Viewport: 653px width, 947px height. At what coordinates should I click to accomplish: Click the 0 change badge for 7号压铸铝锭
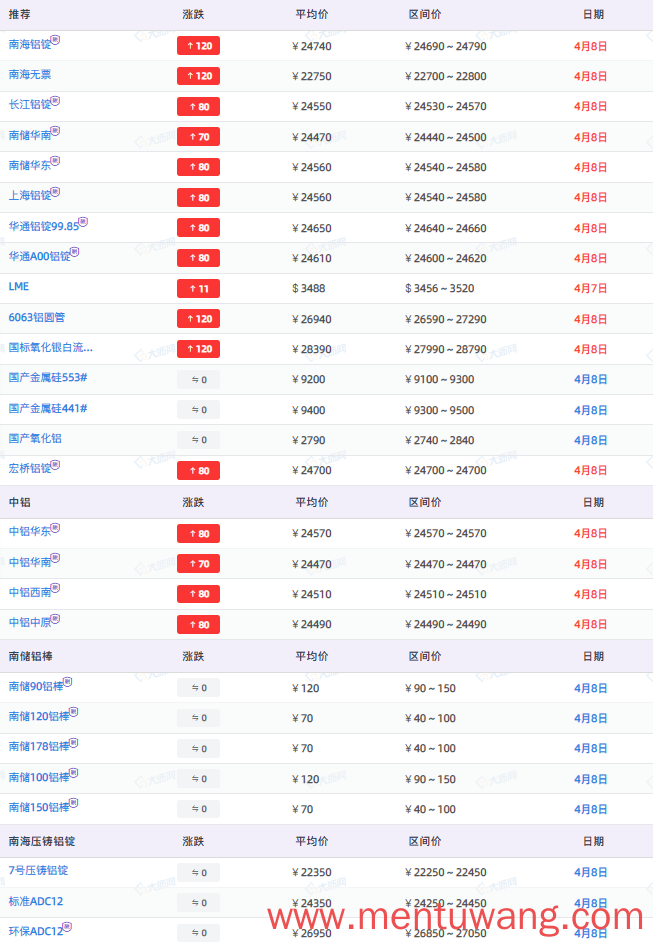click(198, 873)
